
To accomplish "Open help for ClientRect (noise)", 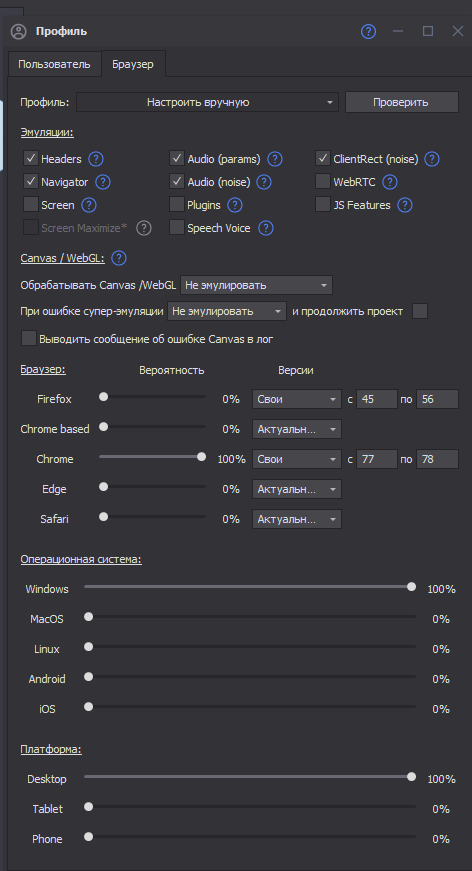I will [x=432, y=159].
